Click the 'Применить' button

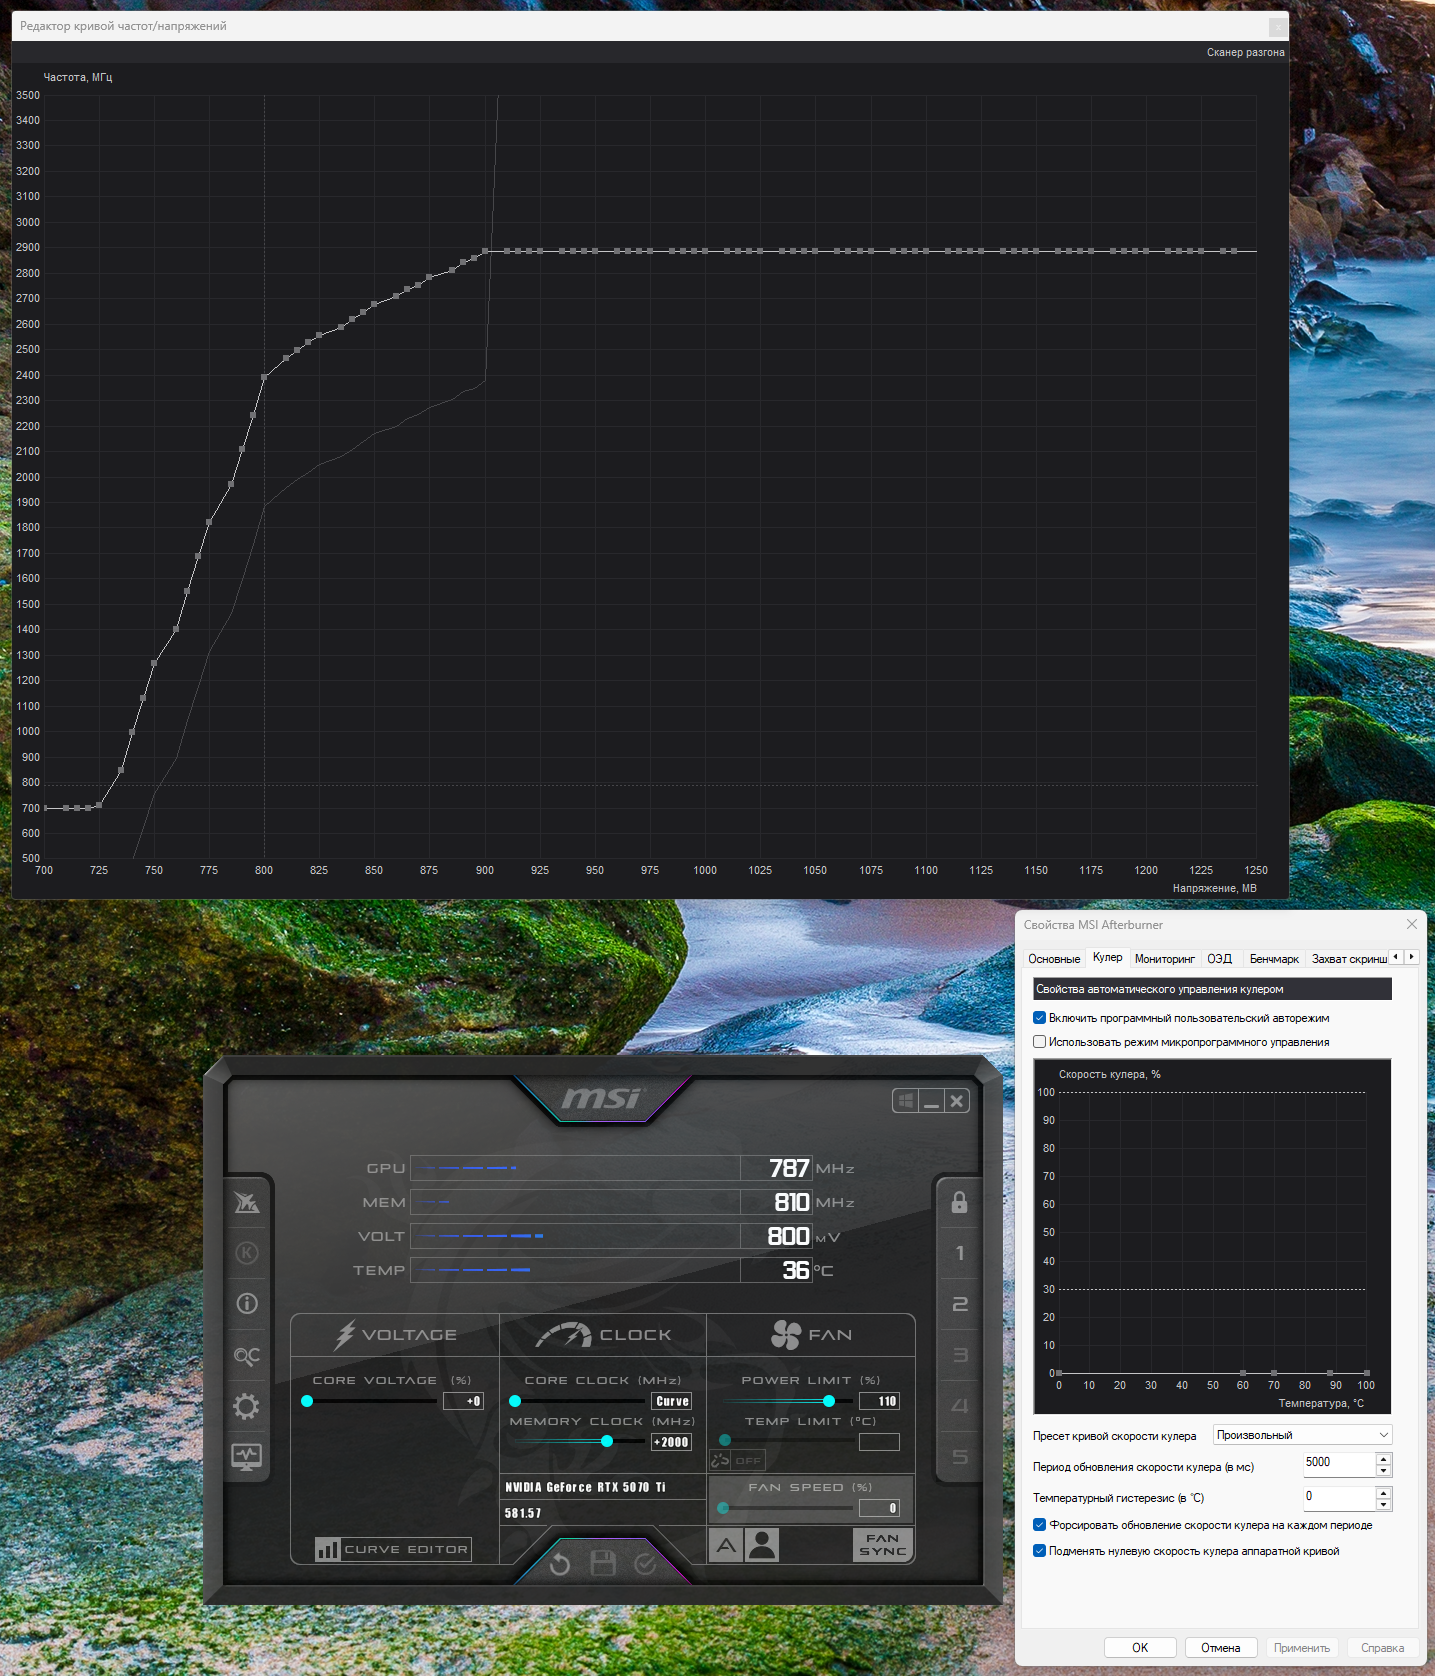click(1302, 1648)
